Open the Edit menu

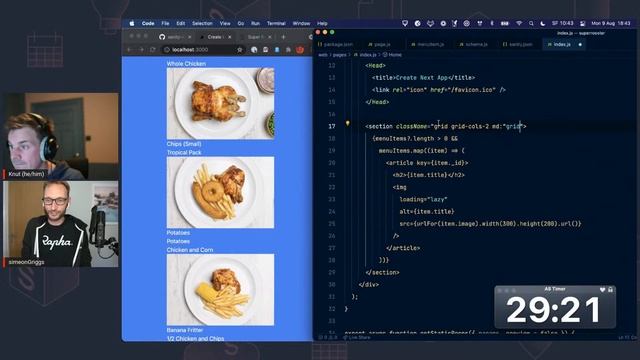tap(180, 24)
